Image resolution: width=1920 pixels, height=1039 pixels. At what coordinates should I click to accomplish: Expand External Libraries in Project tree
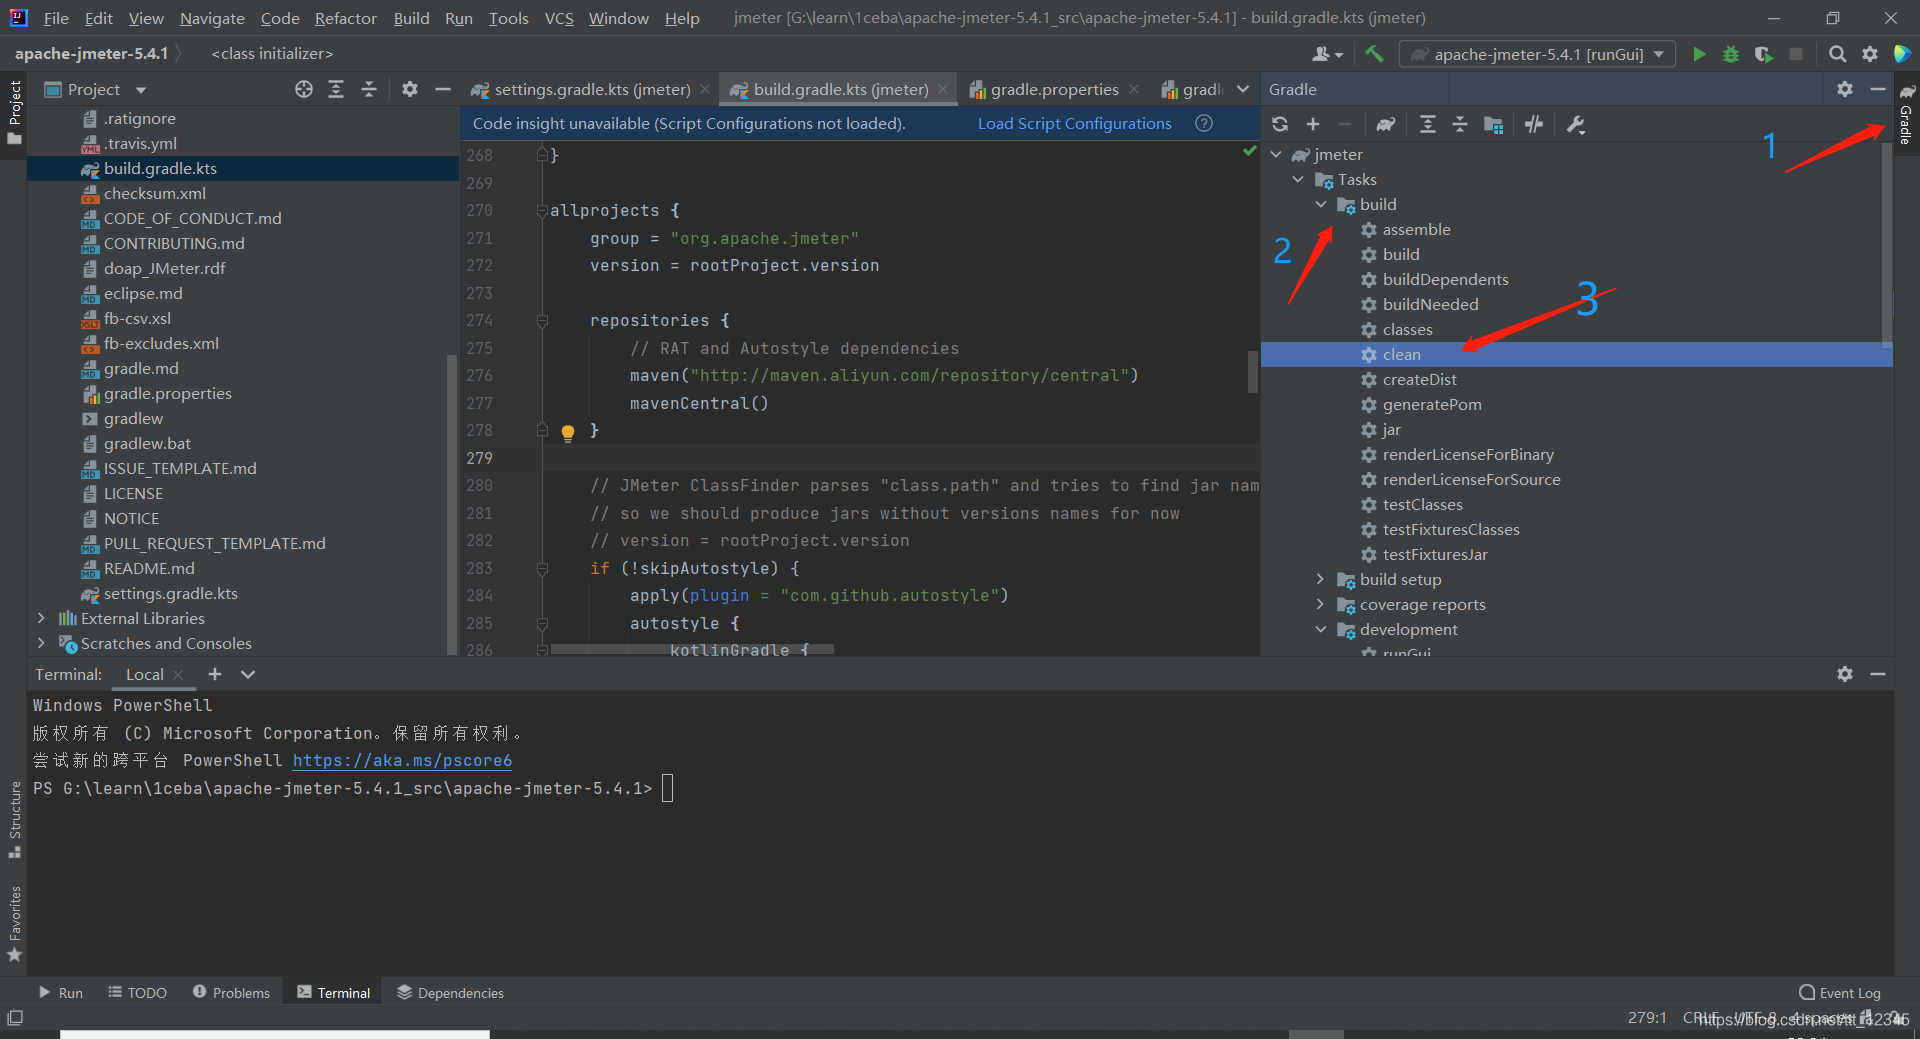point(41,618)
